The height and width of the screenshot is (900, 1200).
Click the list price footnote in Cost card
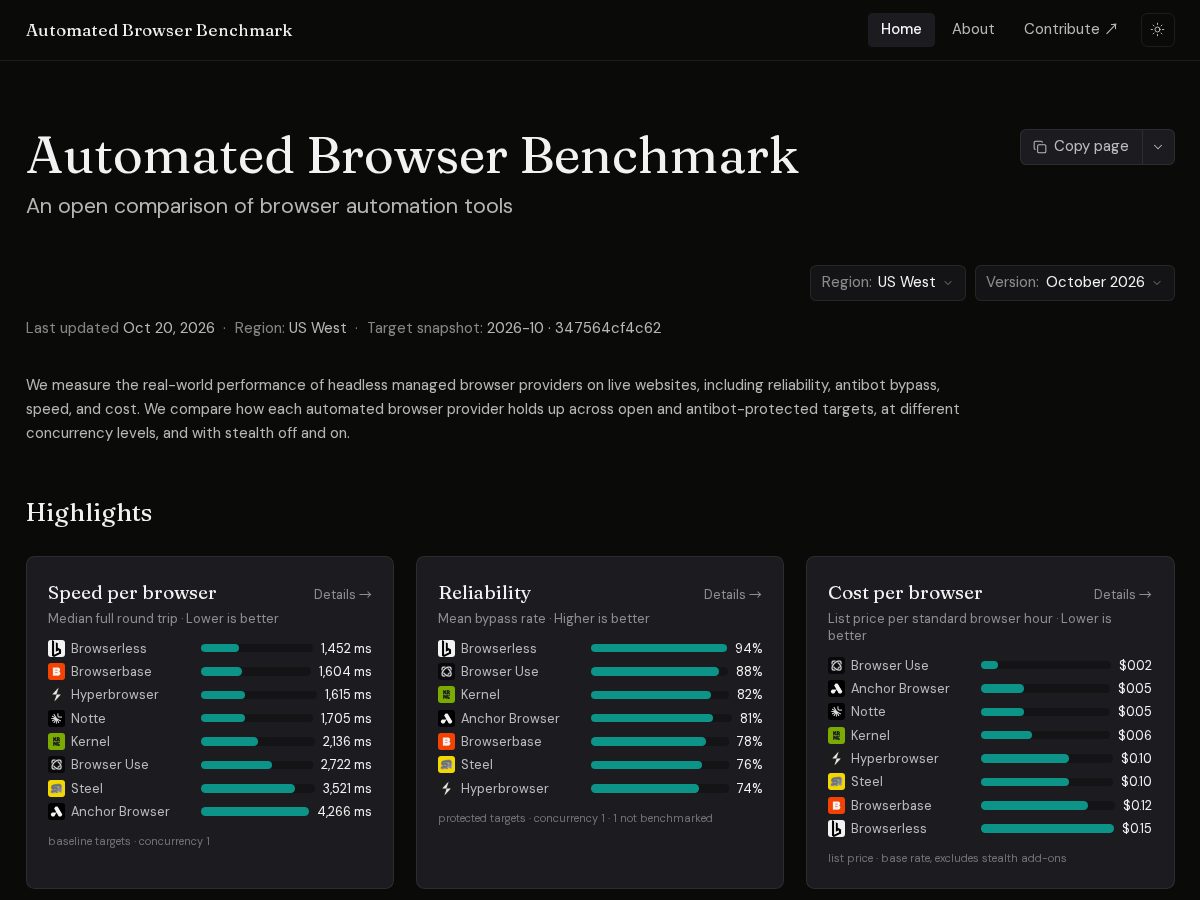click(947, 858)
